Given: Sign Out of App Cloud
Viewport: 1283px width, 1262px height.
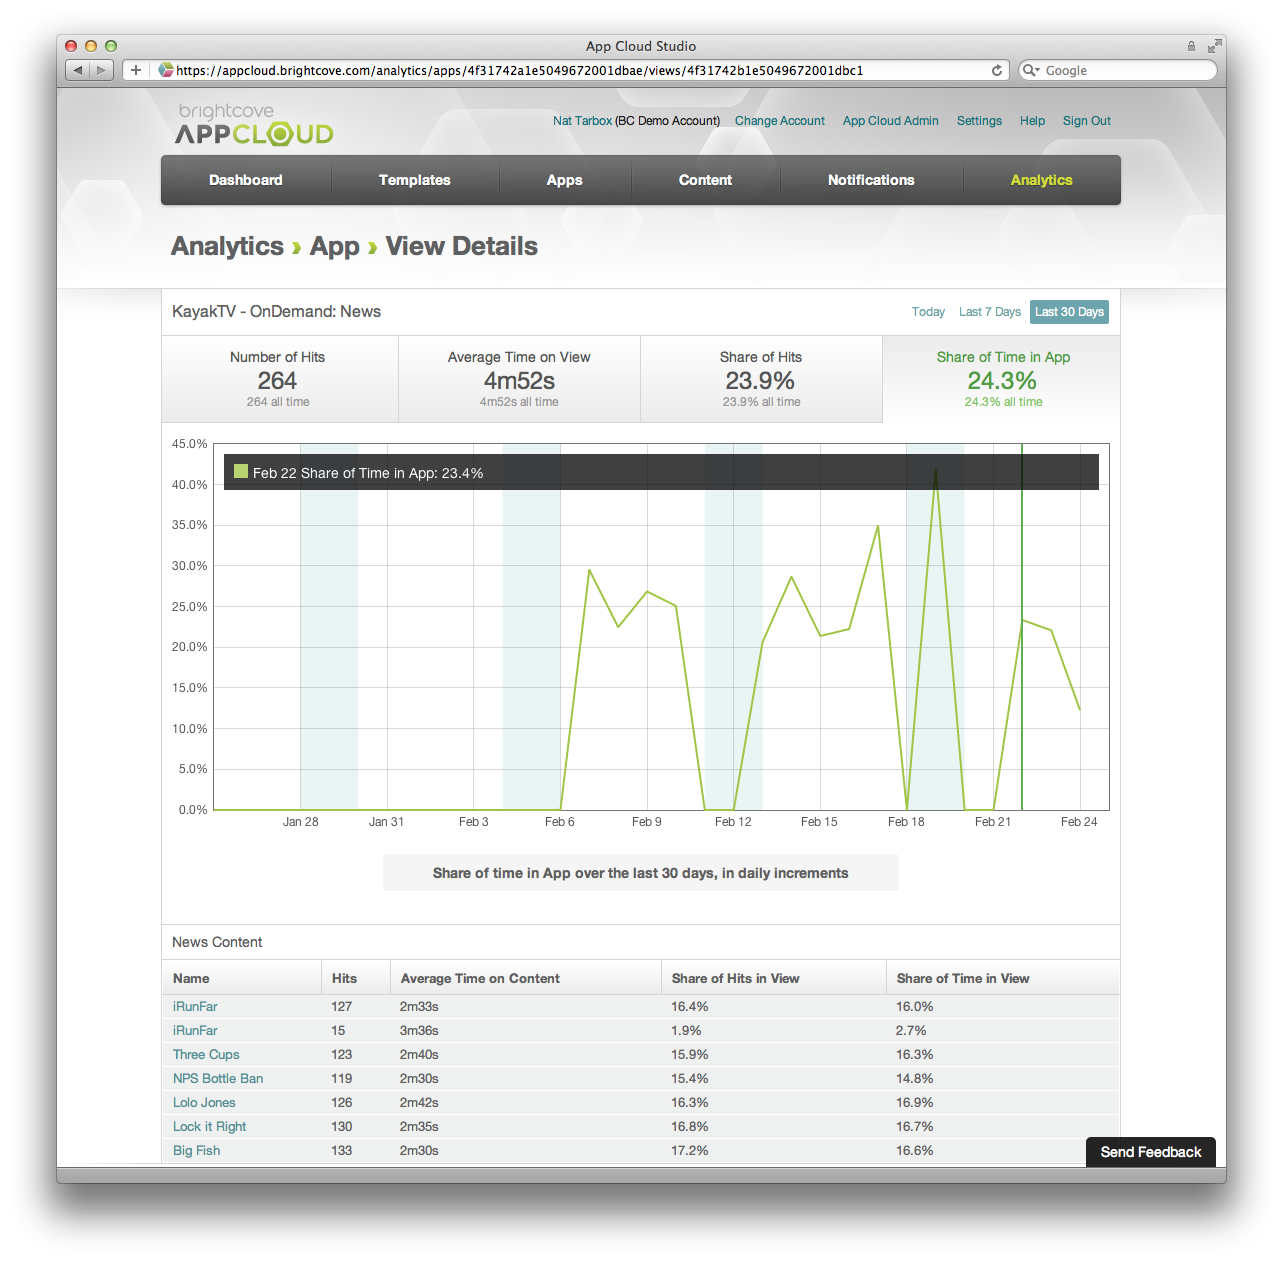Looking at the screenshot, I should click(1087, 121).
